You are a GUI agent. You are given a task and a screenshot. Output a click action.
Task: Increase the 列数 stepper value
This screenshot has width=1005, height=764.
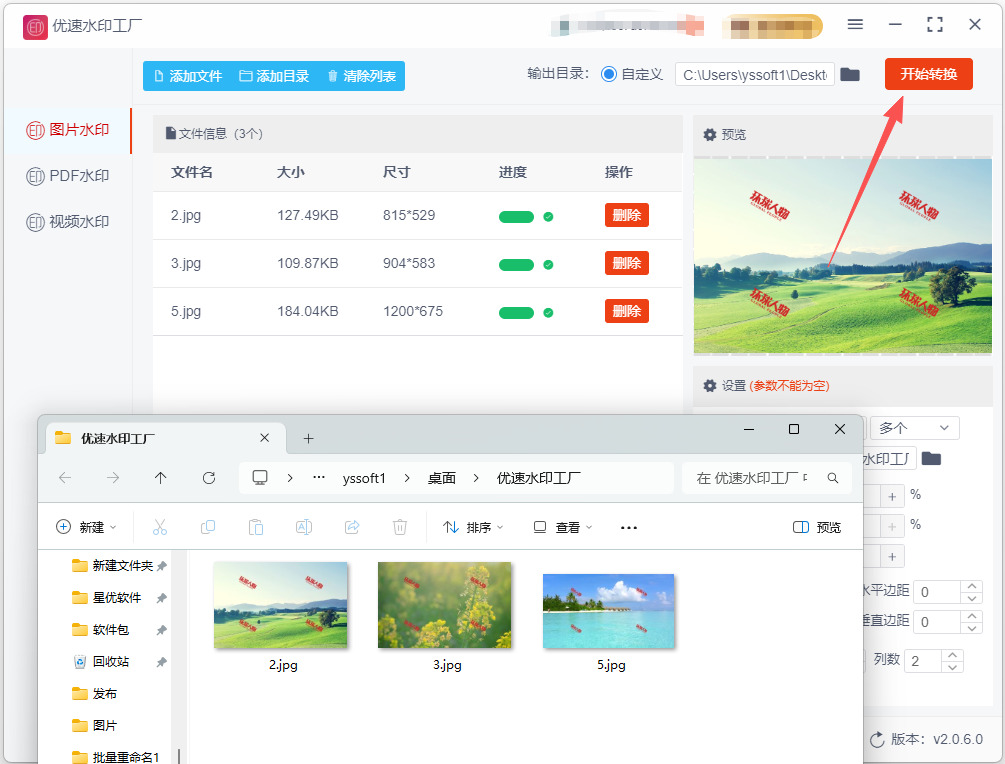pos(953,654)
